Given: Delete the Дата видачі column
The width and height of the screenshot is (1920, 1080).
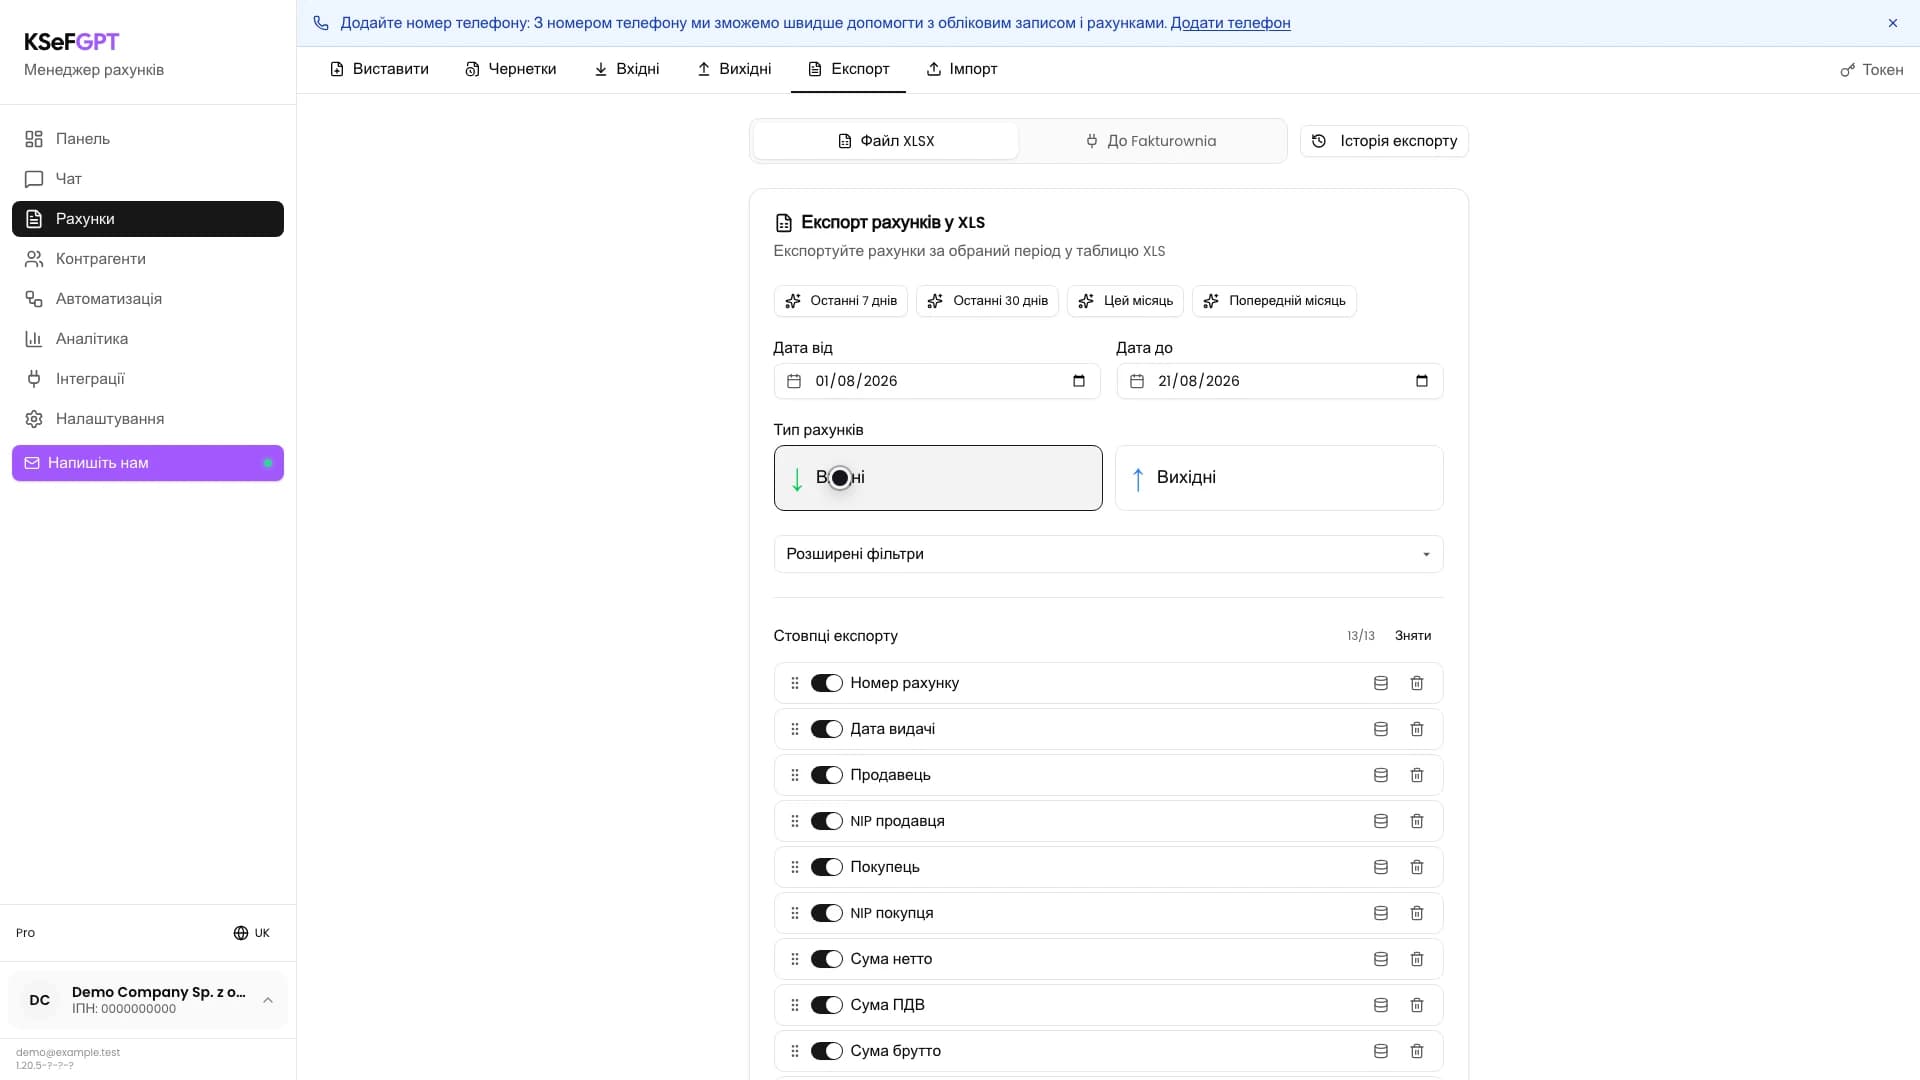Looking at the screenshot, I should [x=1417, y=729].
